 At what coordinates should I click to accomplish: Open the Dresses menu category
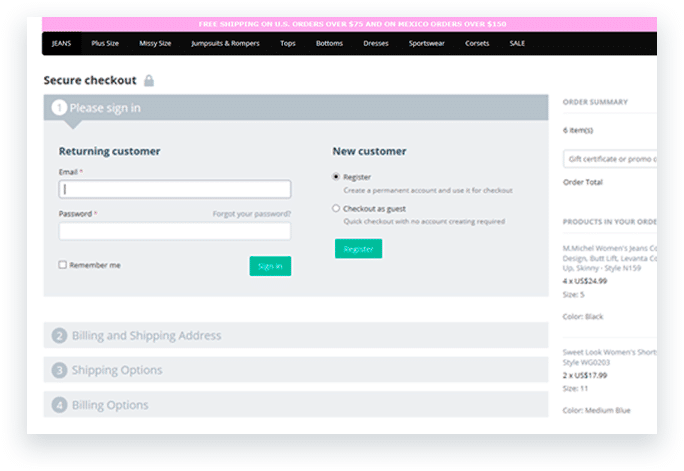tap(376, 44)
